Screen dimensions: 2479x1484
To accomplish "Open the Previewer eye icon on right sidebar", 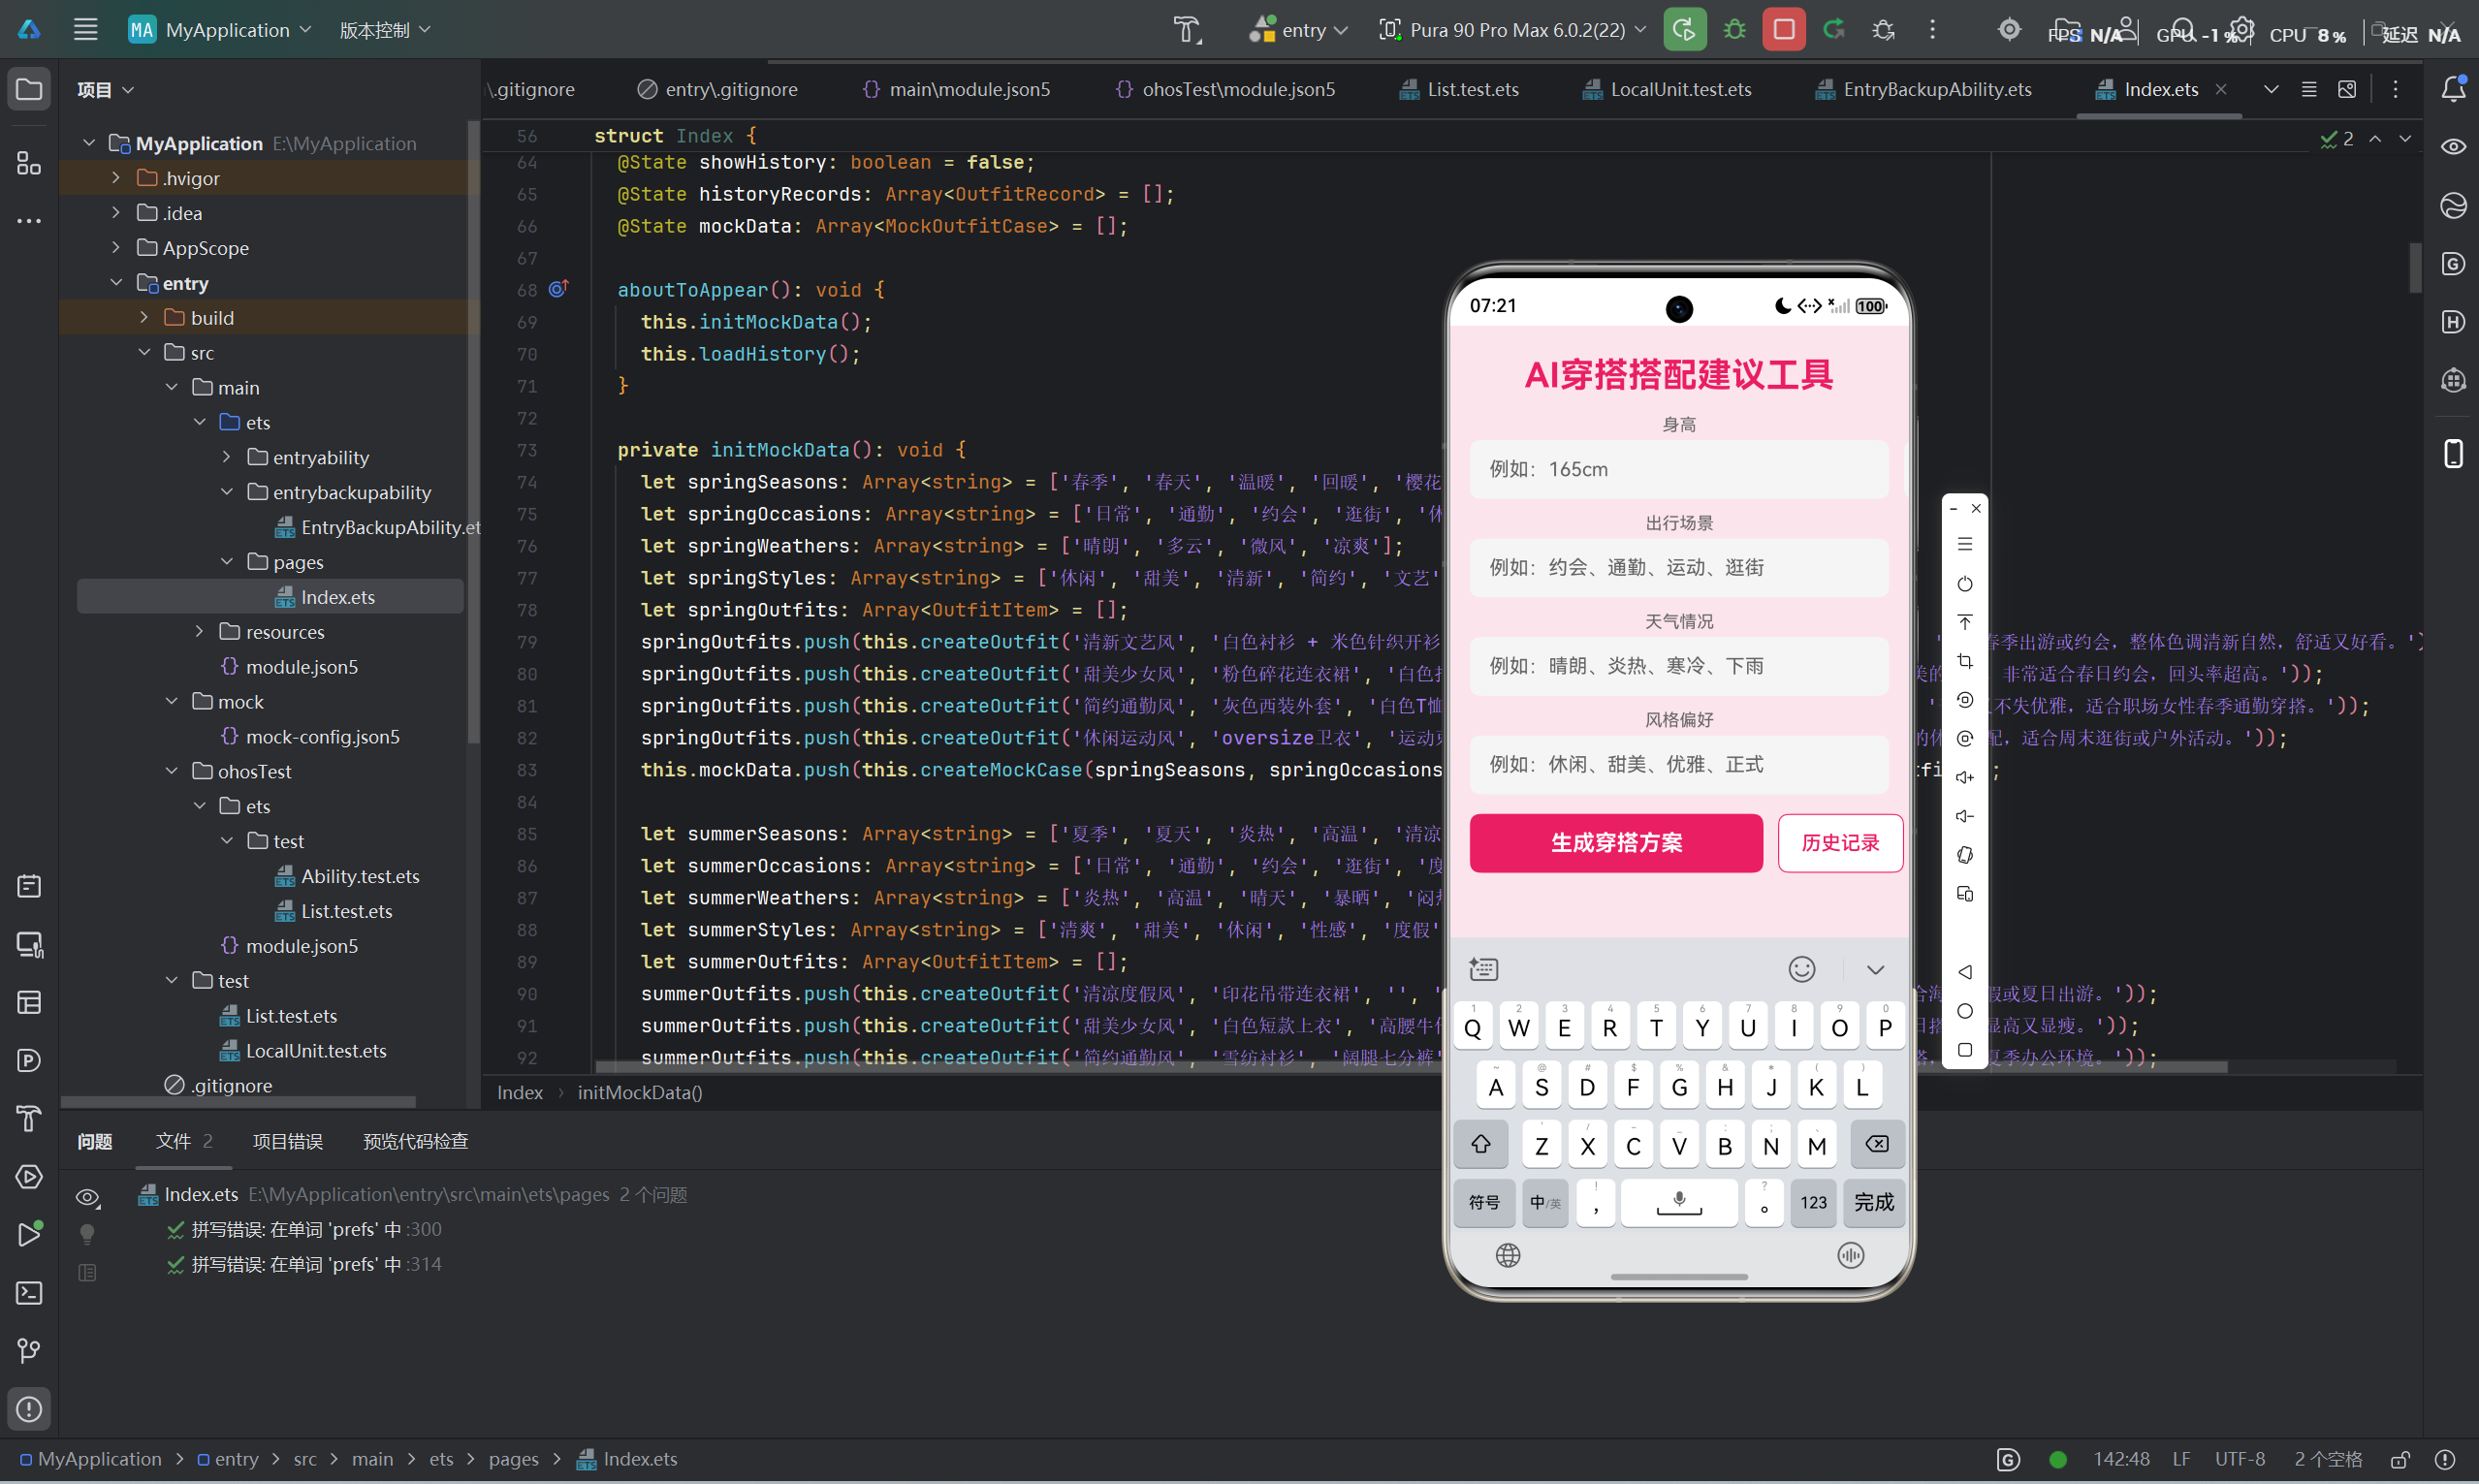I will click(2453, 147).
